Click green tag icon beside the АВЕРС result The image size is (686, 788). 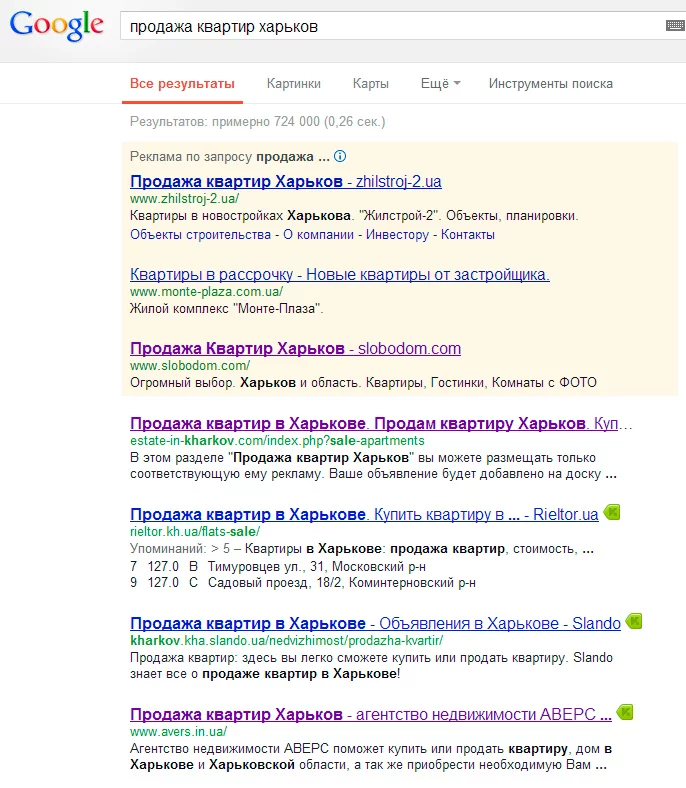click(x=625, y=712)
